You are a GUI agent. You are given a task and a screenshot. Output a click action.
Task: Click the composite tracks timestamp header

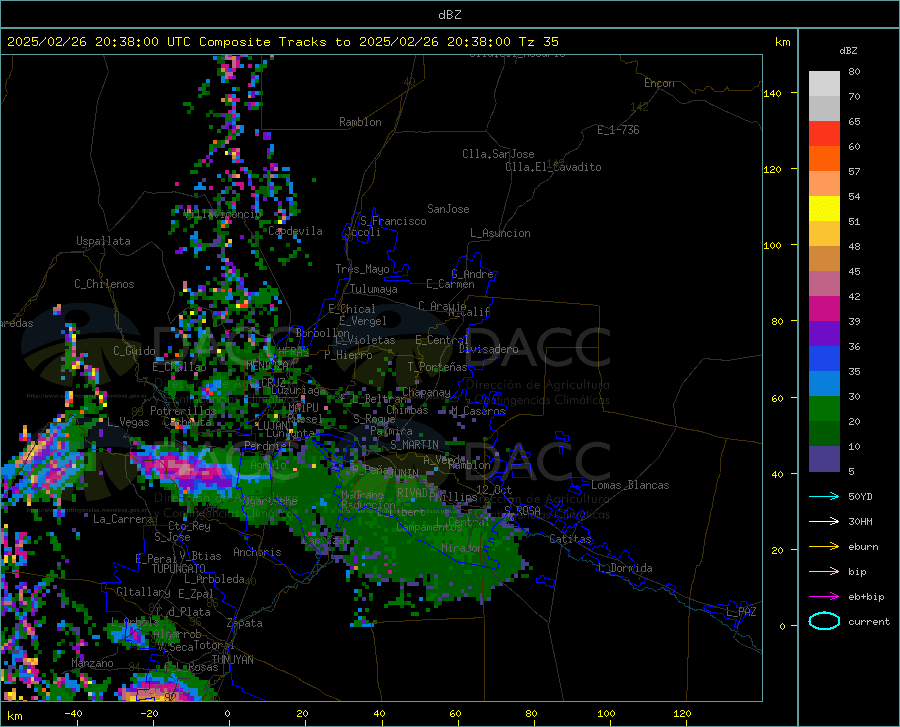(282, 42)
